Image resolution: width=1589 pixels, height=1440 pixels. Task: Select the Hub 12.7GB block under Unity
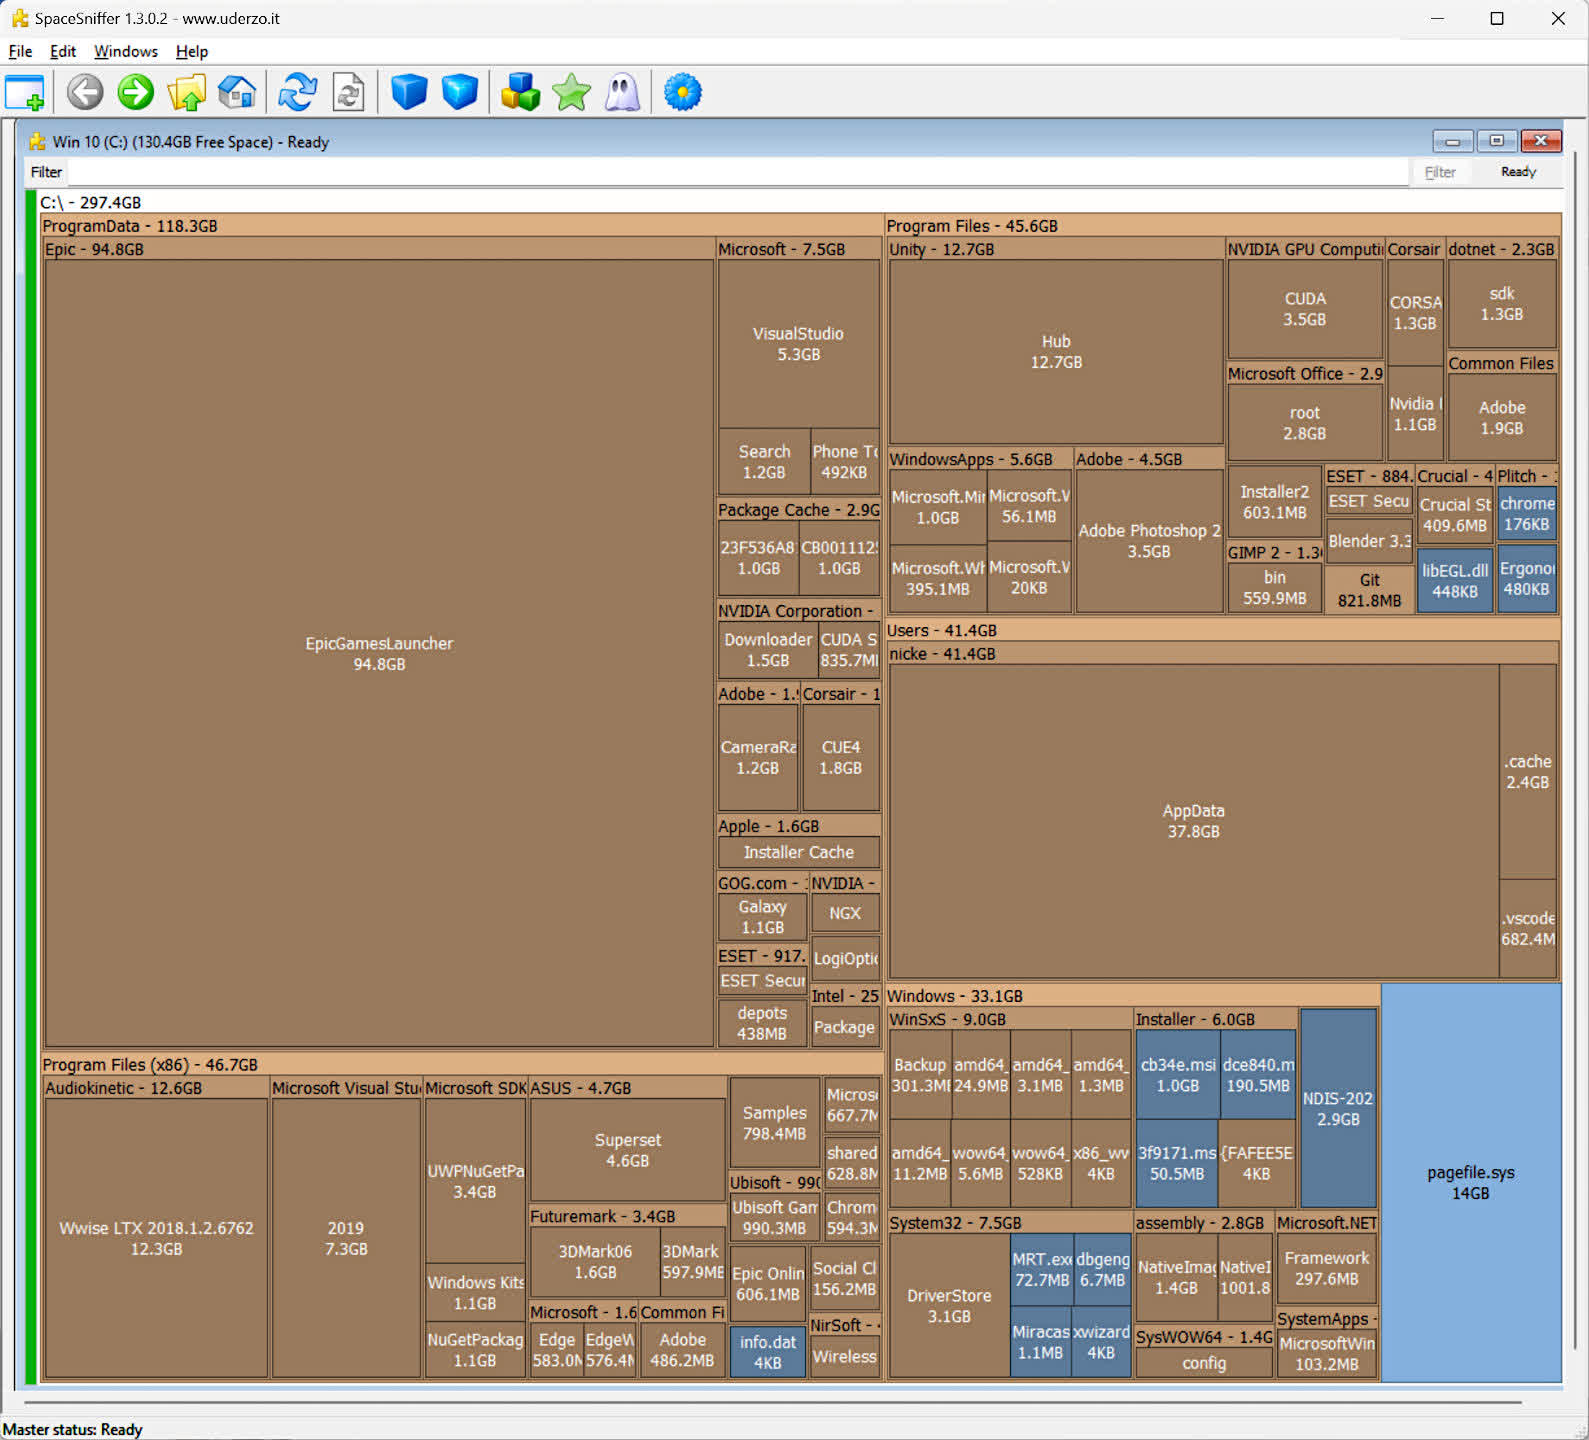1056,352
